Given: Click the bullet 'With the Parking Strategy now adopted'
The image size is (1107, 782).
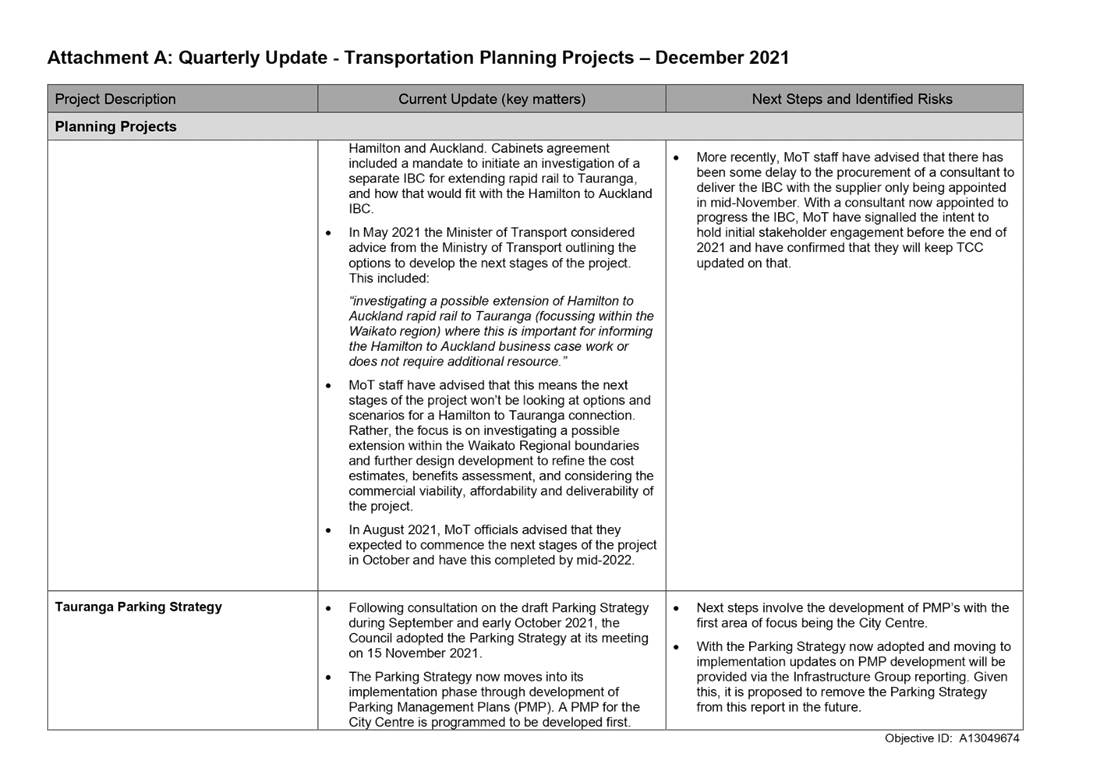Looking at the screenshot, I should [854, 677].
